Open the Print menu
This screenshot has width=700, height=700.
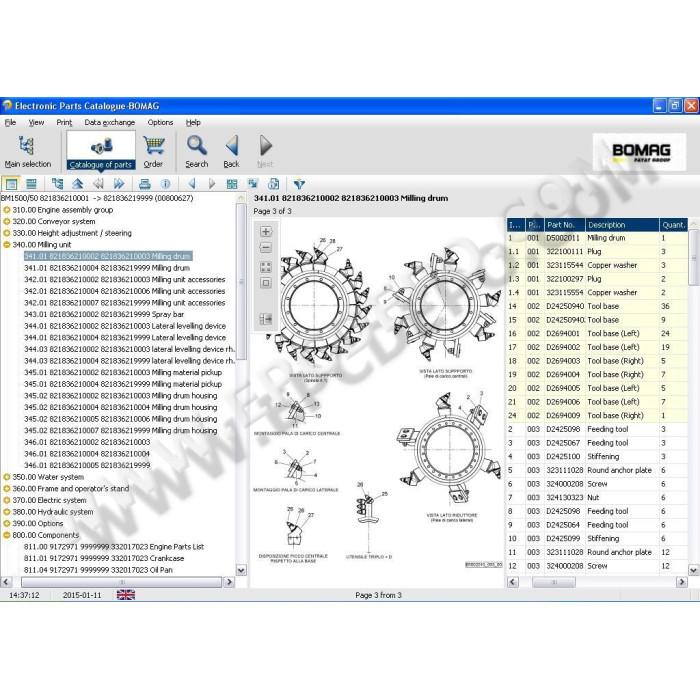click(x=64, y=122)
